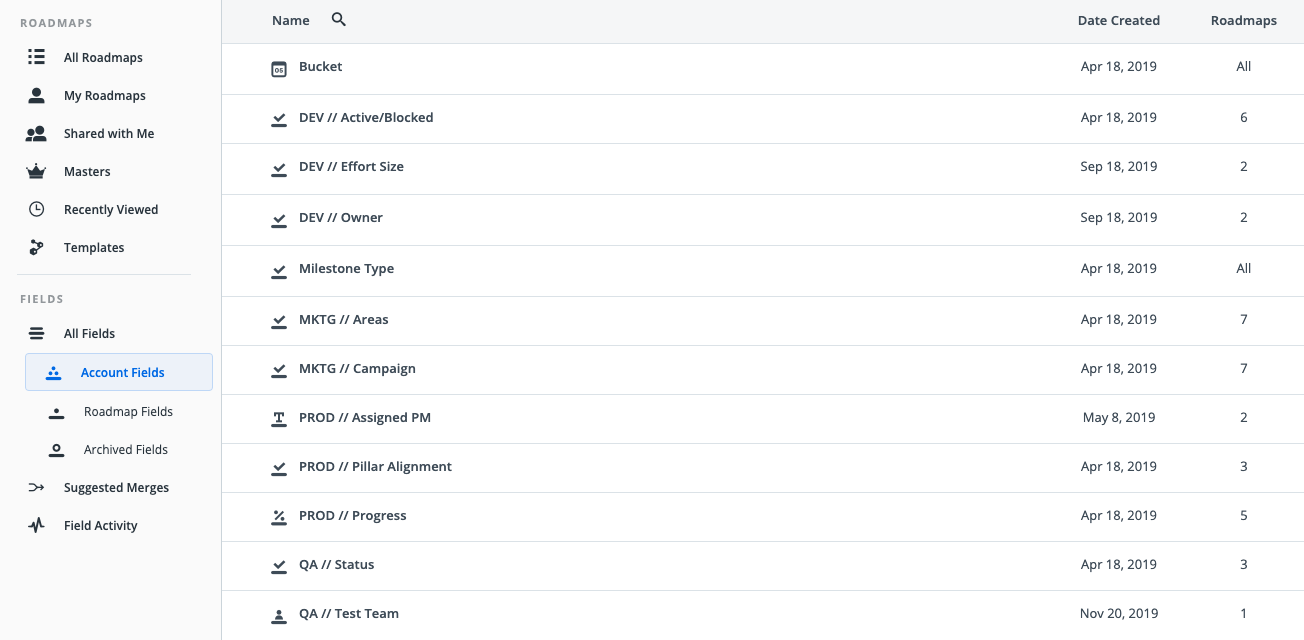Viewport: 1304px width, 640px height.
Task: Click the Masters crown icon
Action: pyautogui.click(x=36, y=171)
